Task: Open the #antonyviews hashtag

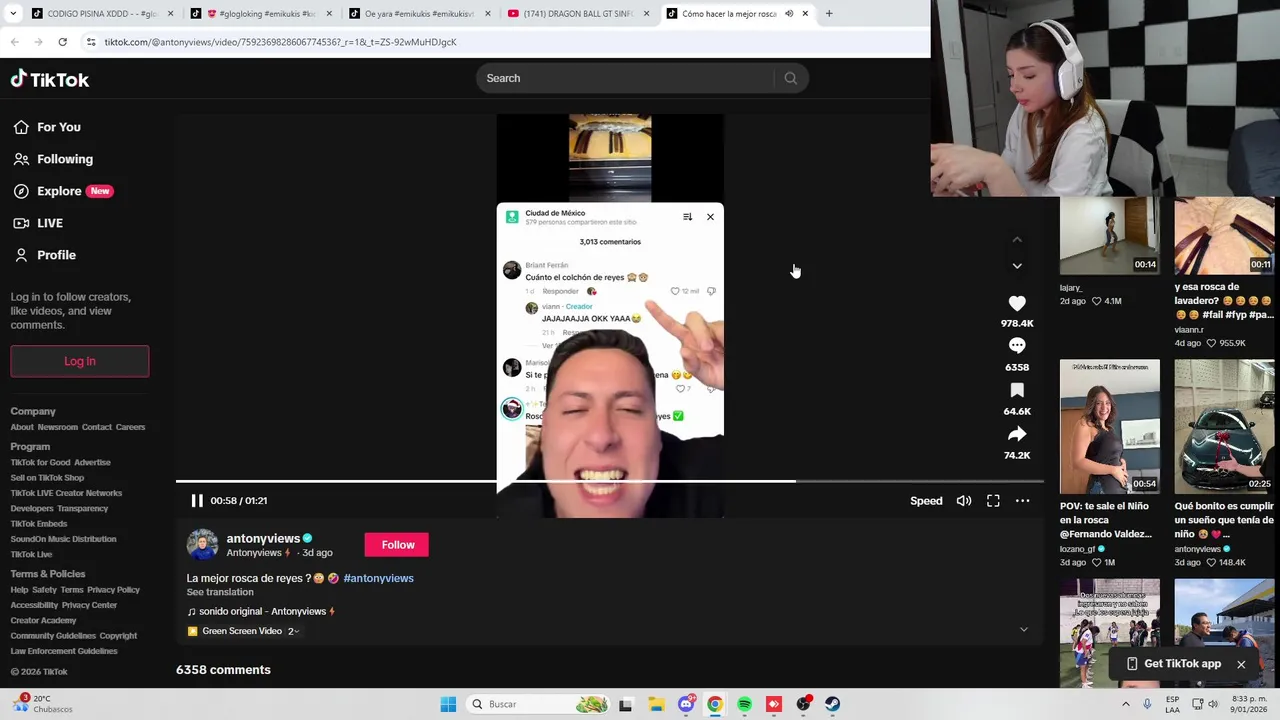Action: [x=378, y=578]
